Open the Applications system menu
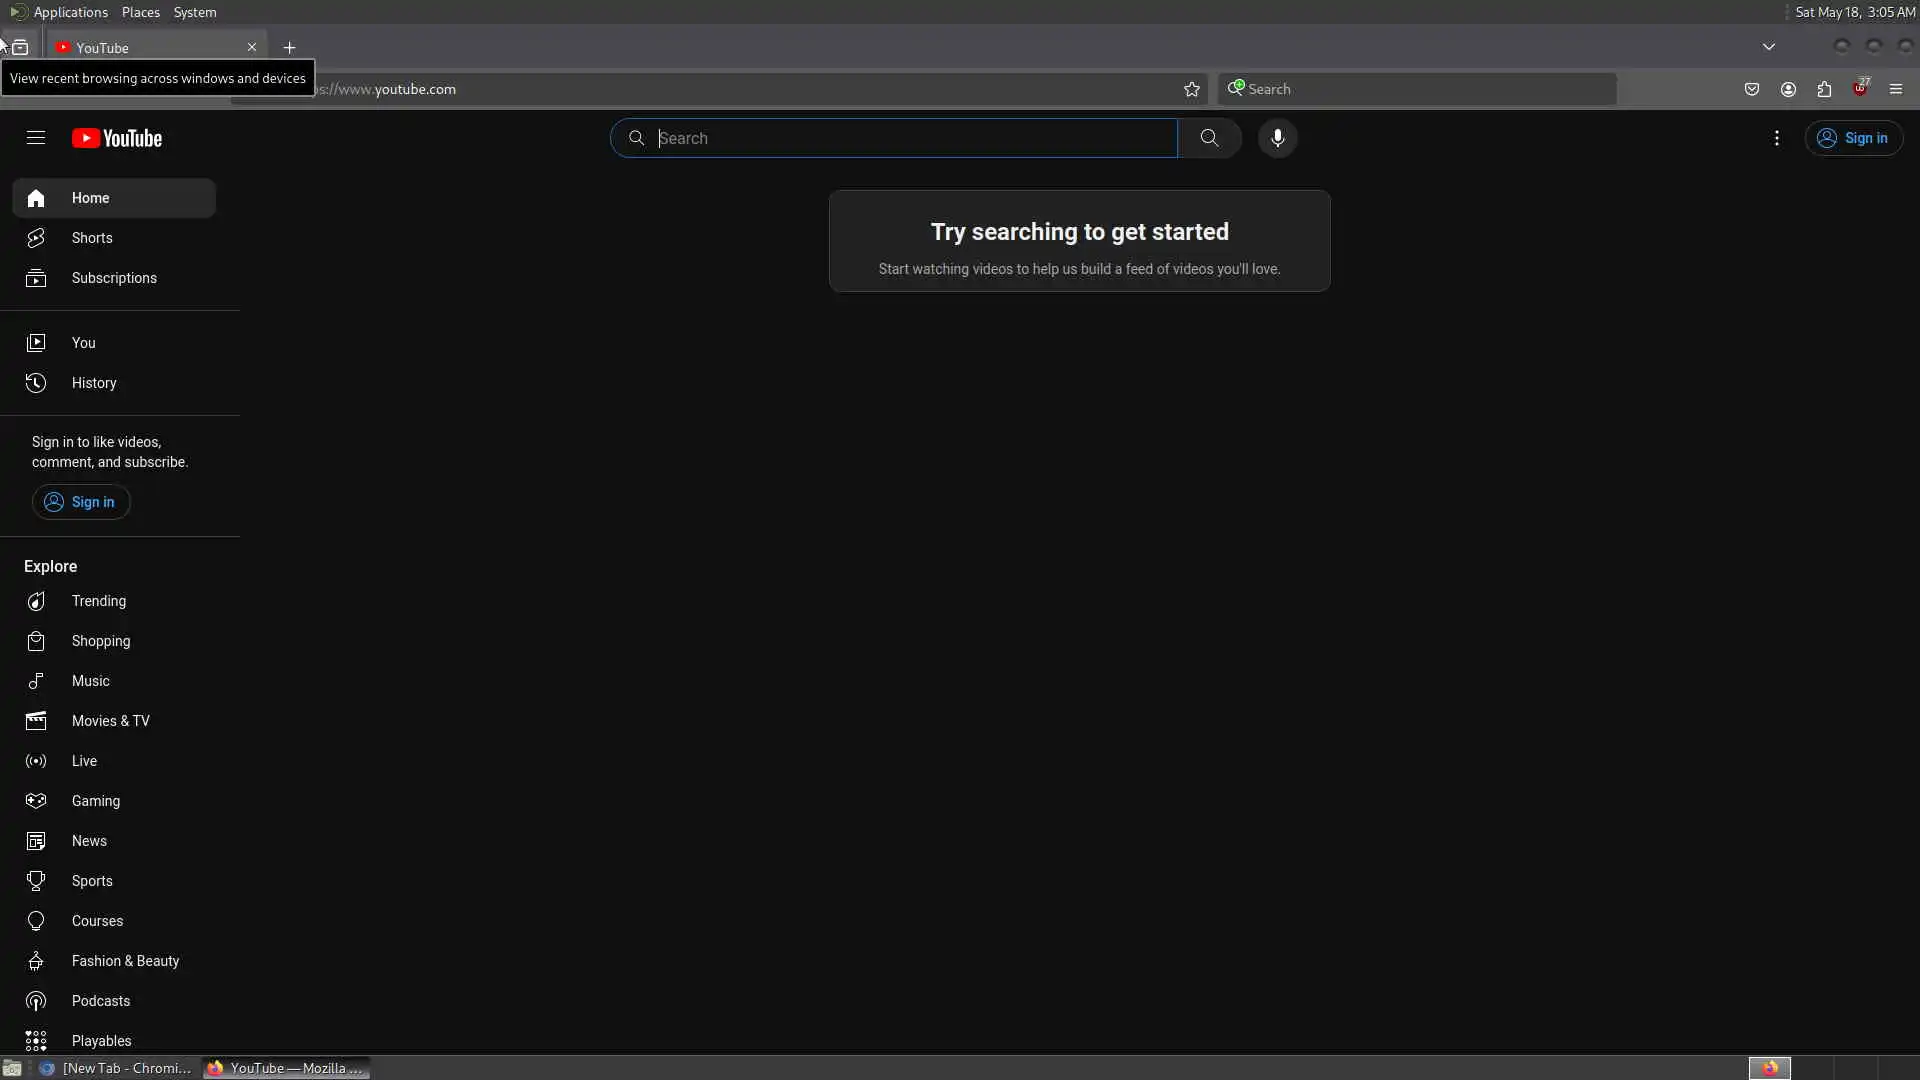Screen dimensions: 1920x1080 click(70, 12)
